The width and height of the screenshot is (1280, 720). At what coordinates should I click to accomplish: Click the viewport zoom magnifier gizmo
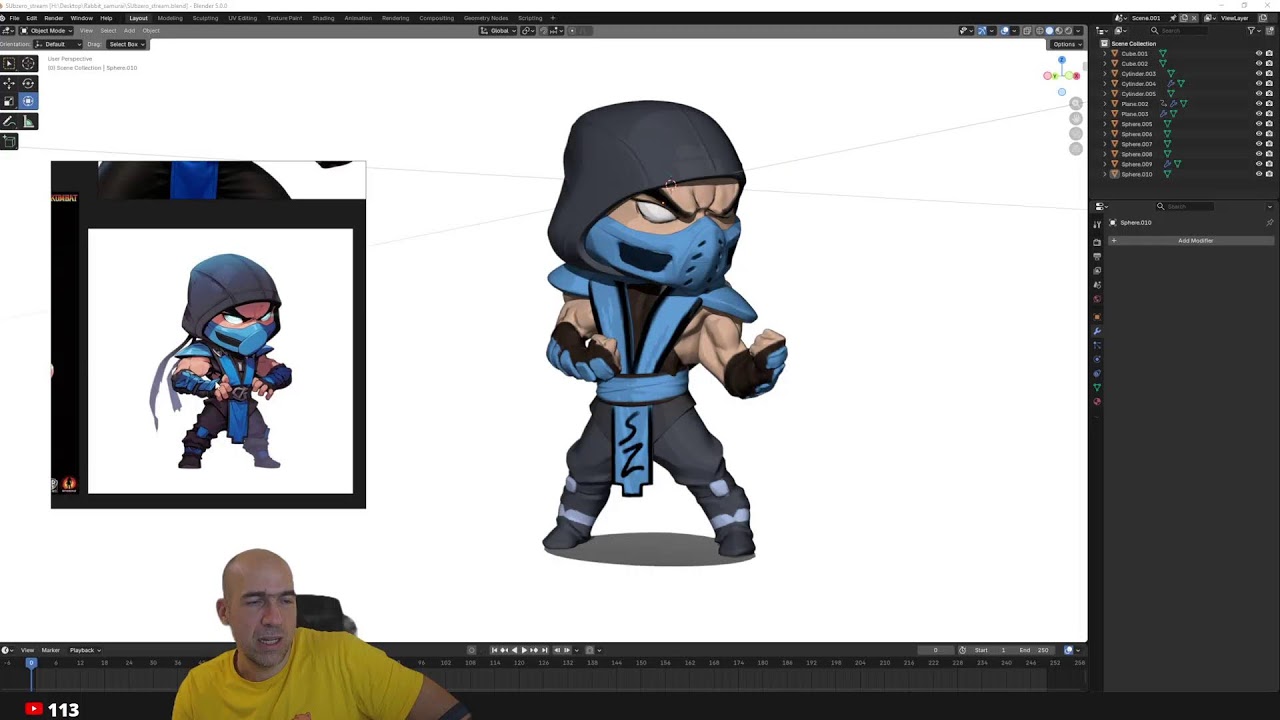tap(1075, 103)
